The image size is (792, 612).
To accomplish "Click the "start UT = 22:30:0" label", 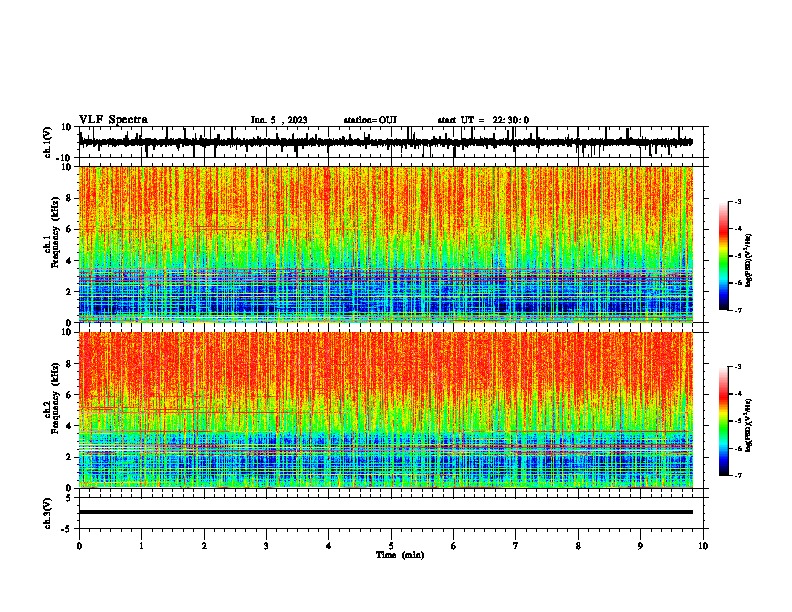I will (x=483, y=120).
